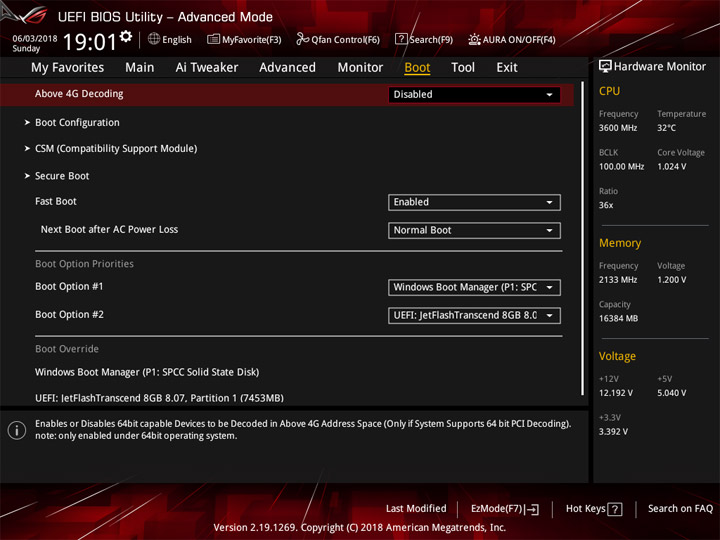Viewport: 720px width, 540px height.
Task: Open the Above 4G Decoding dropdown
Action: click(x=474, y=95)
